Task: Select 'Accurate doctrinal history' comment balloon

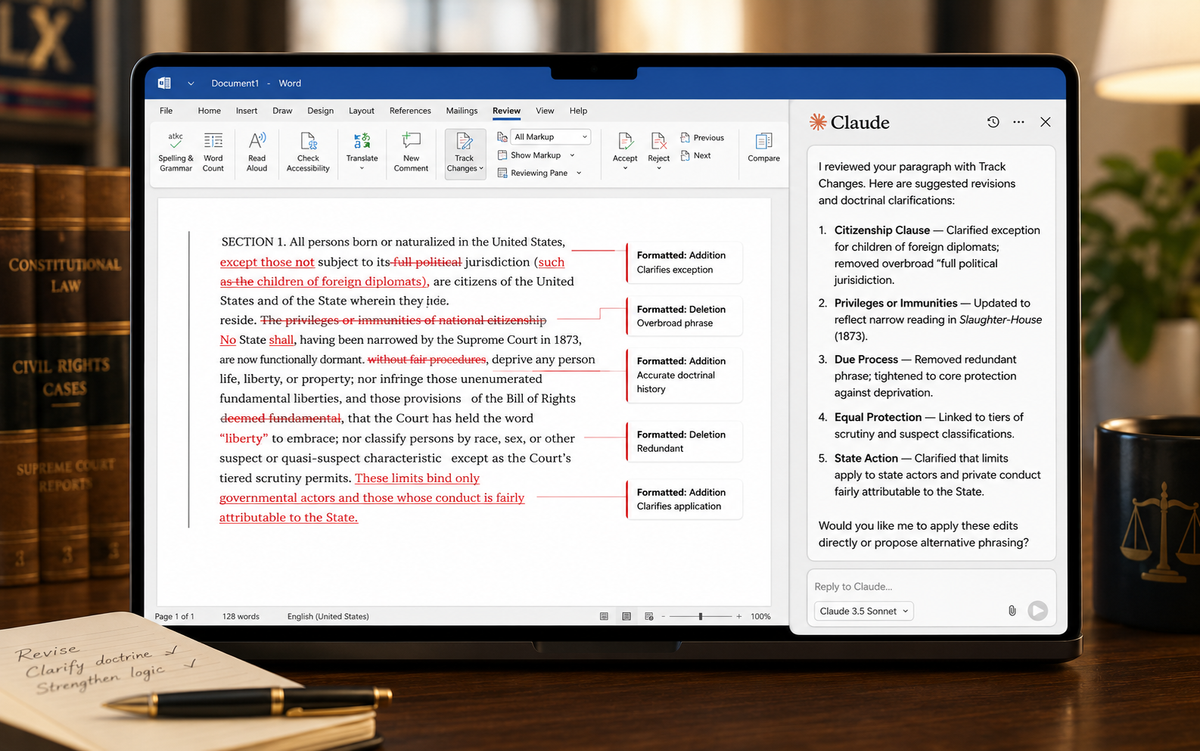Action: tap(685, 375)
